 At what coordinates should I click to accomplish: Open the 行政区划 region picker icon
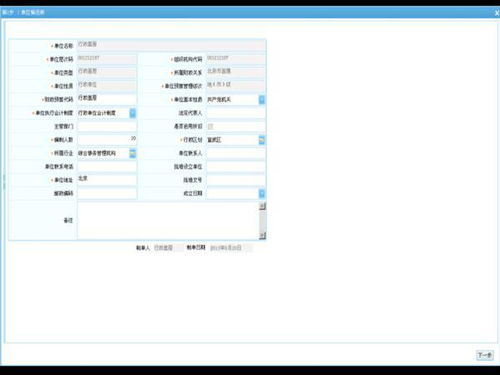(262, 140)
